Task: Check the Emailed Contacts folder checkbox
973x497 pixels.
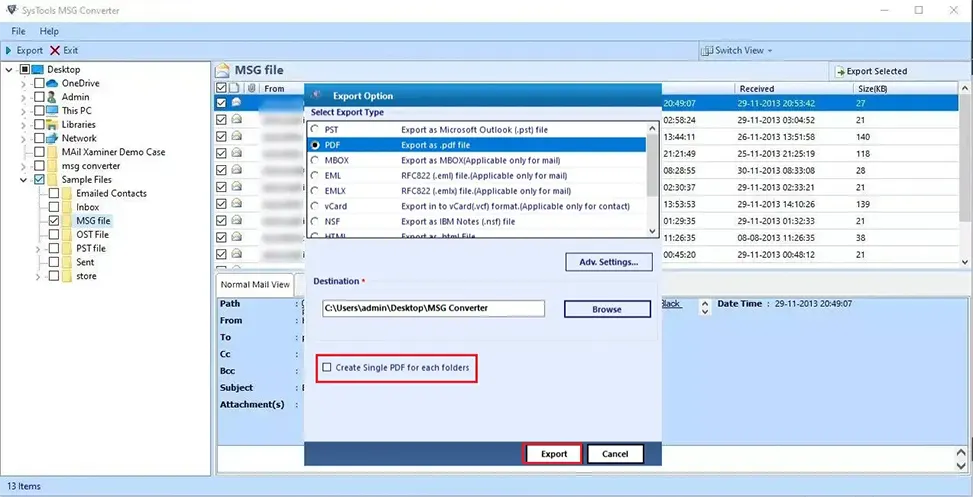Action: (x=53, y=193)
